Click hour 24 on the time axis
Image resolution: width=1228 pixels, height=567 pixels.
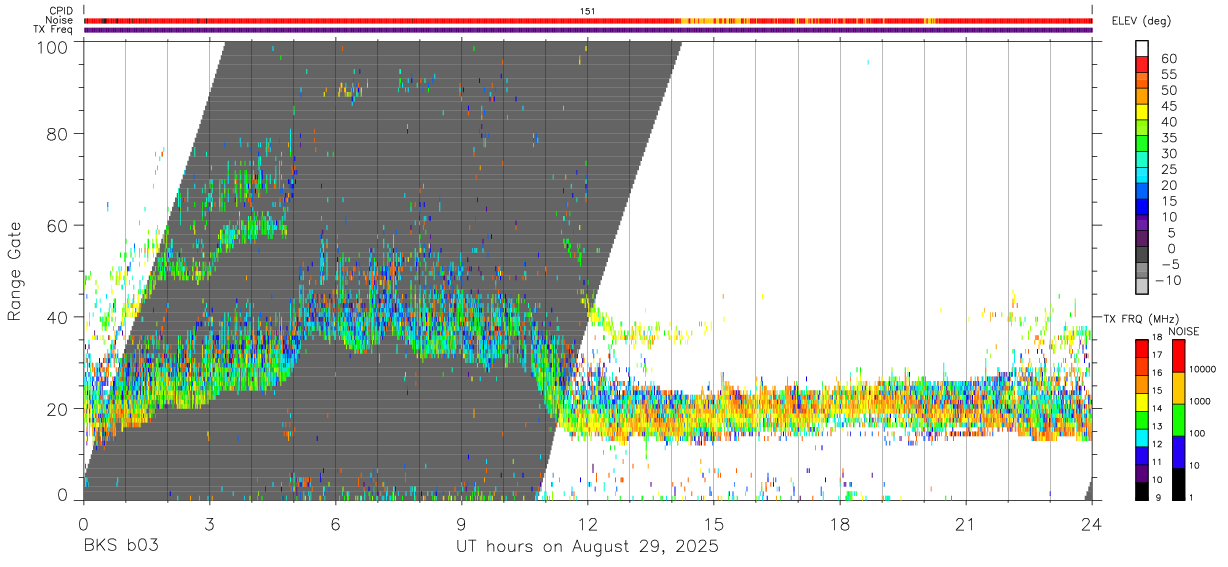(x=1092, y=524)
